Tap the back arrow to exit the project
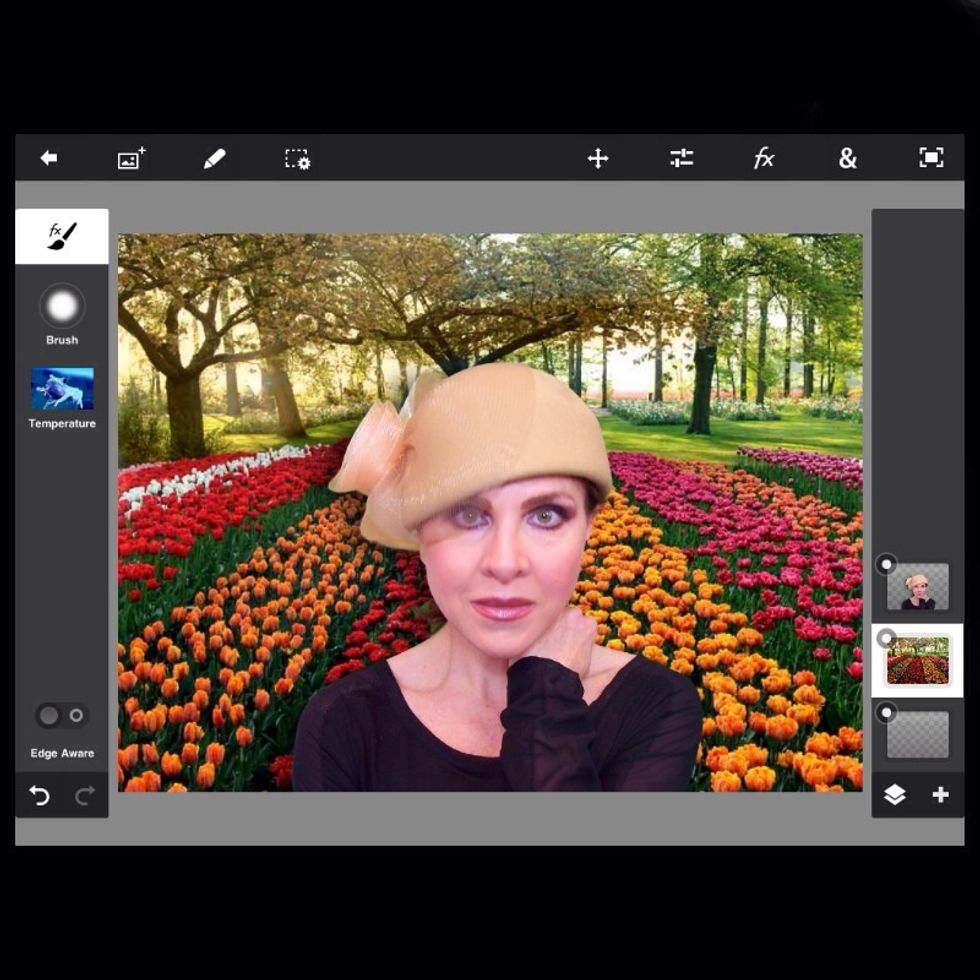 (x=48, y=158)
